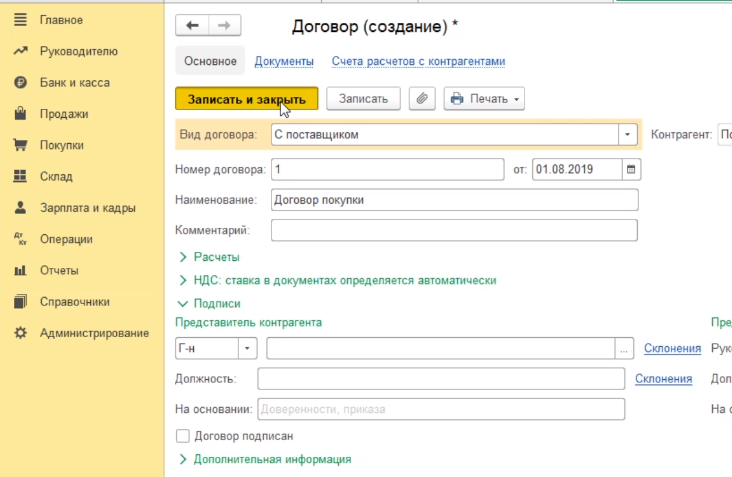Open the calendar picker for contract date

630,170
